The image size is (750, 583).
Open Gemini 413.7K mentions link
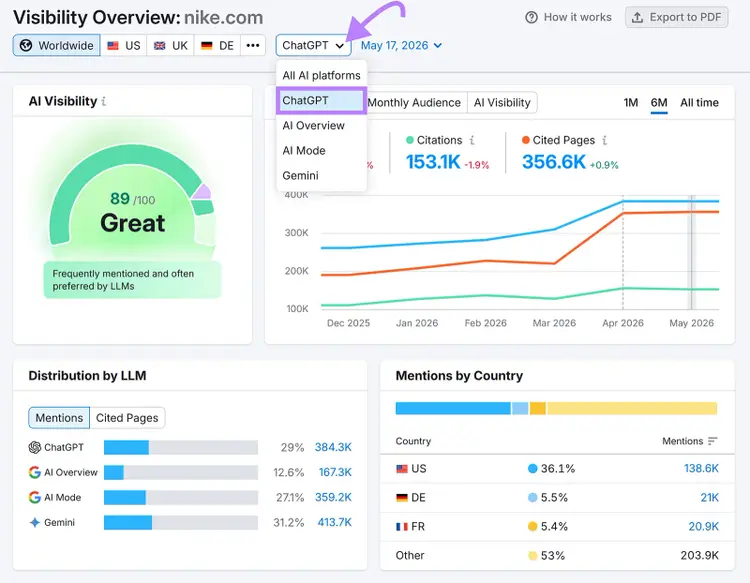point(334,522)
